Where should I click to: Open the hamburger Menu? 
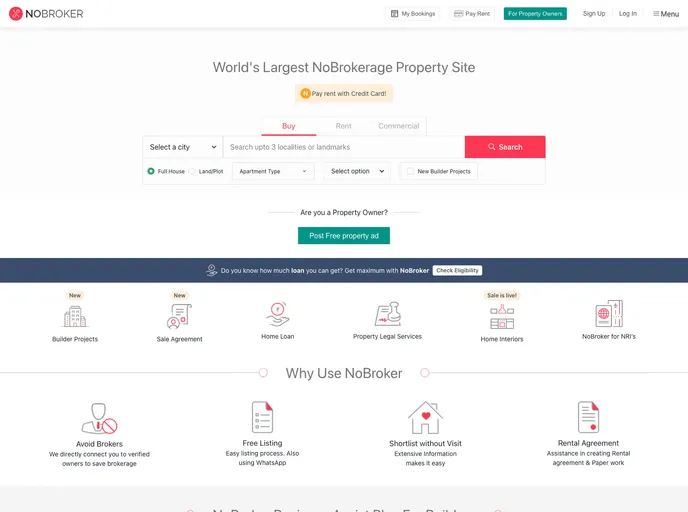pyautogui.click(x=666, y=14)
